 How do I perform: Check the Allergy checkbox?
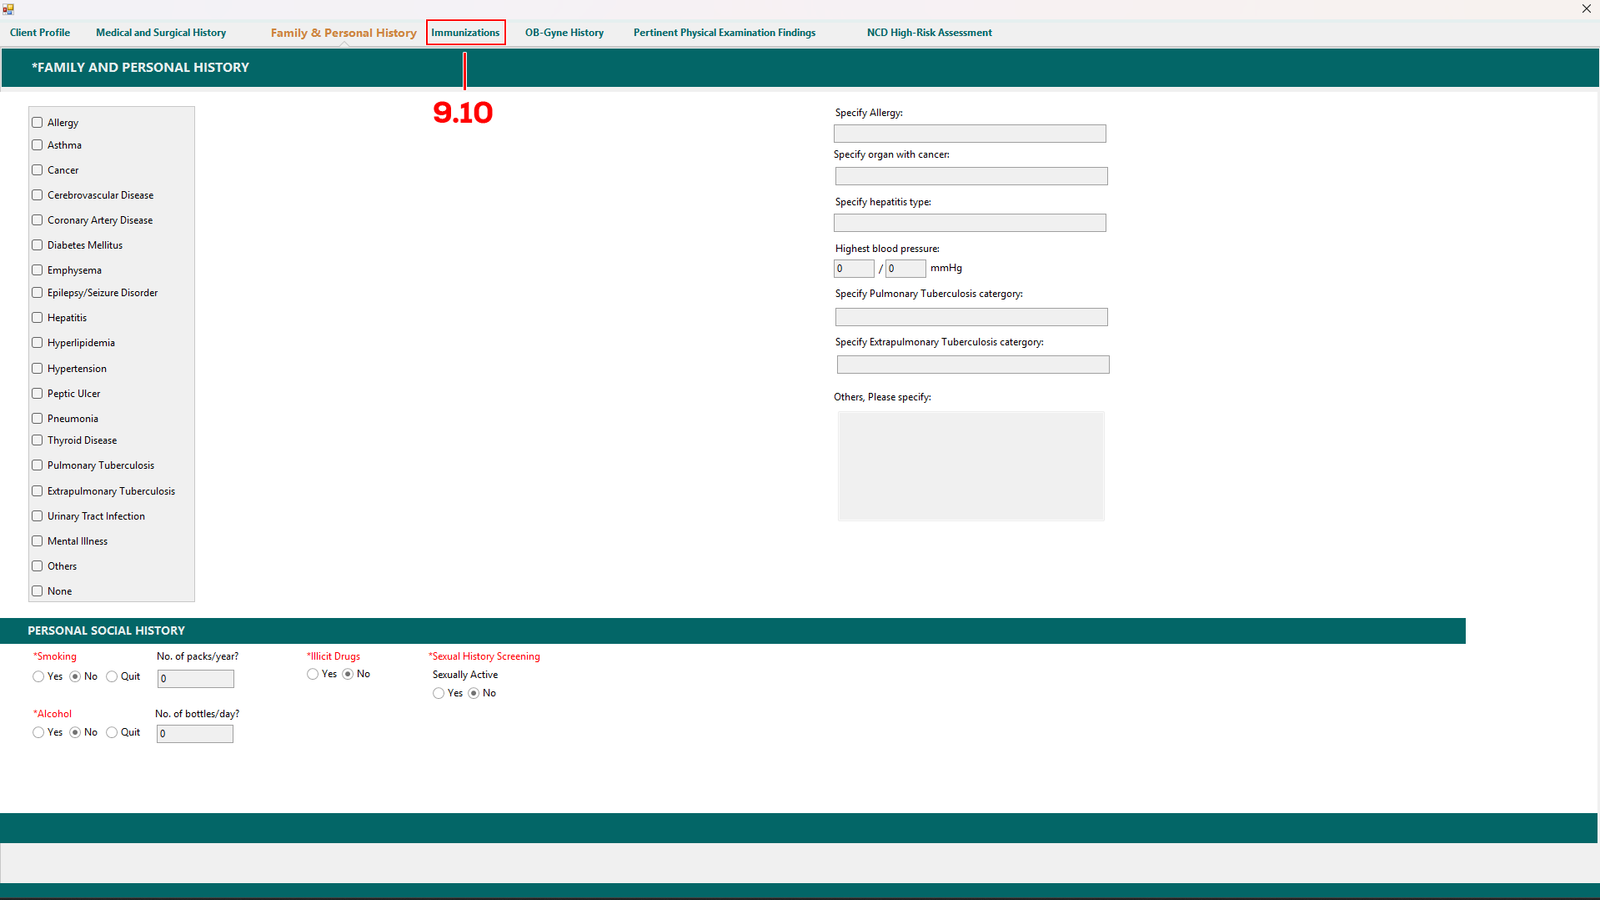[37, 122]
